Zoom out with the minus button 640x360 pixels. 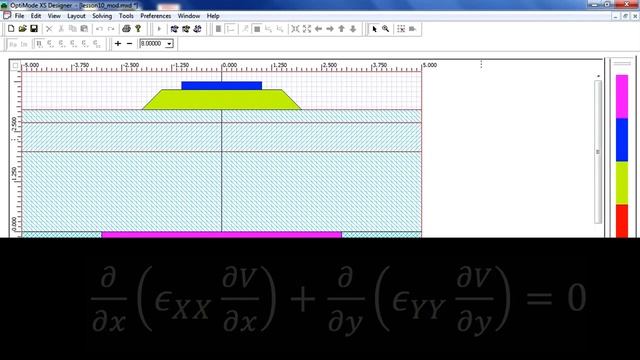129,43
